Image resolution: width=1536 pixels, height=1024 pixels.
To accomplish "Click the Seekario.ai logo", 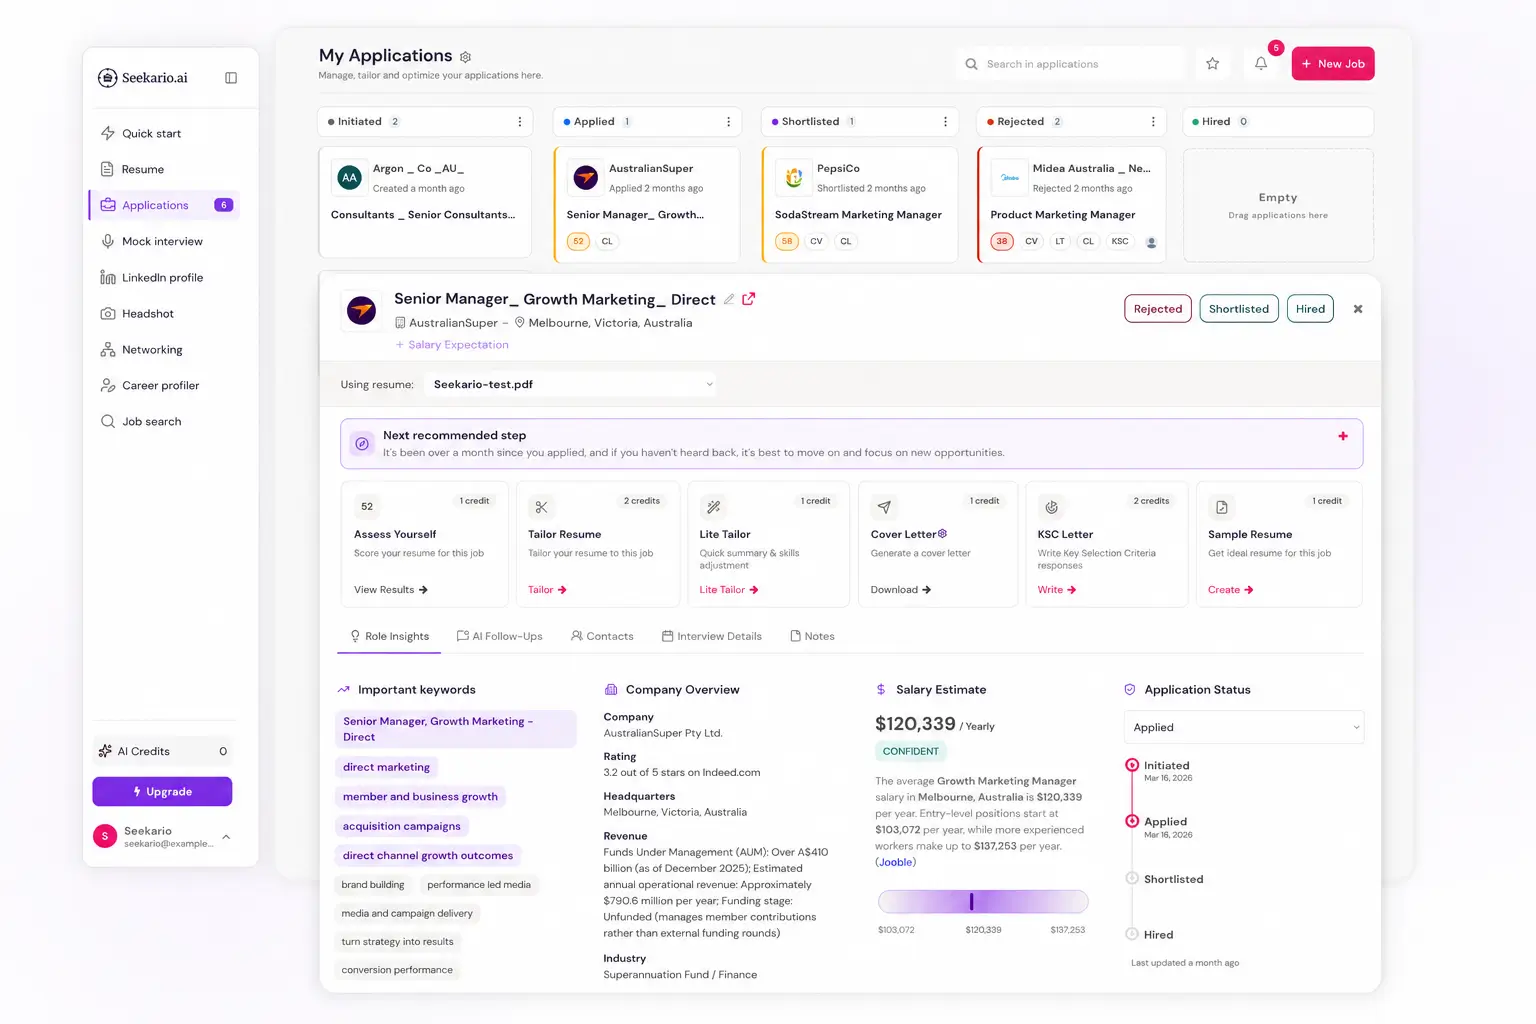I will point(143,78).
